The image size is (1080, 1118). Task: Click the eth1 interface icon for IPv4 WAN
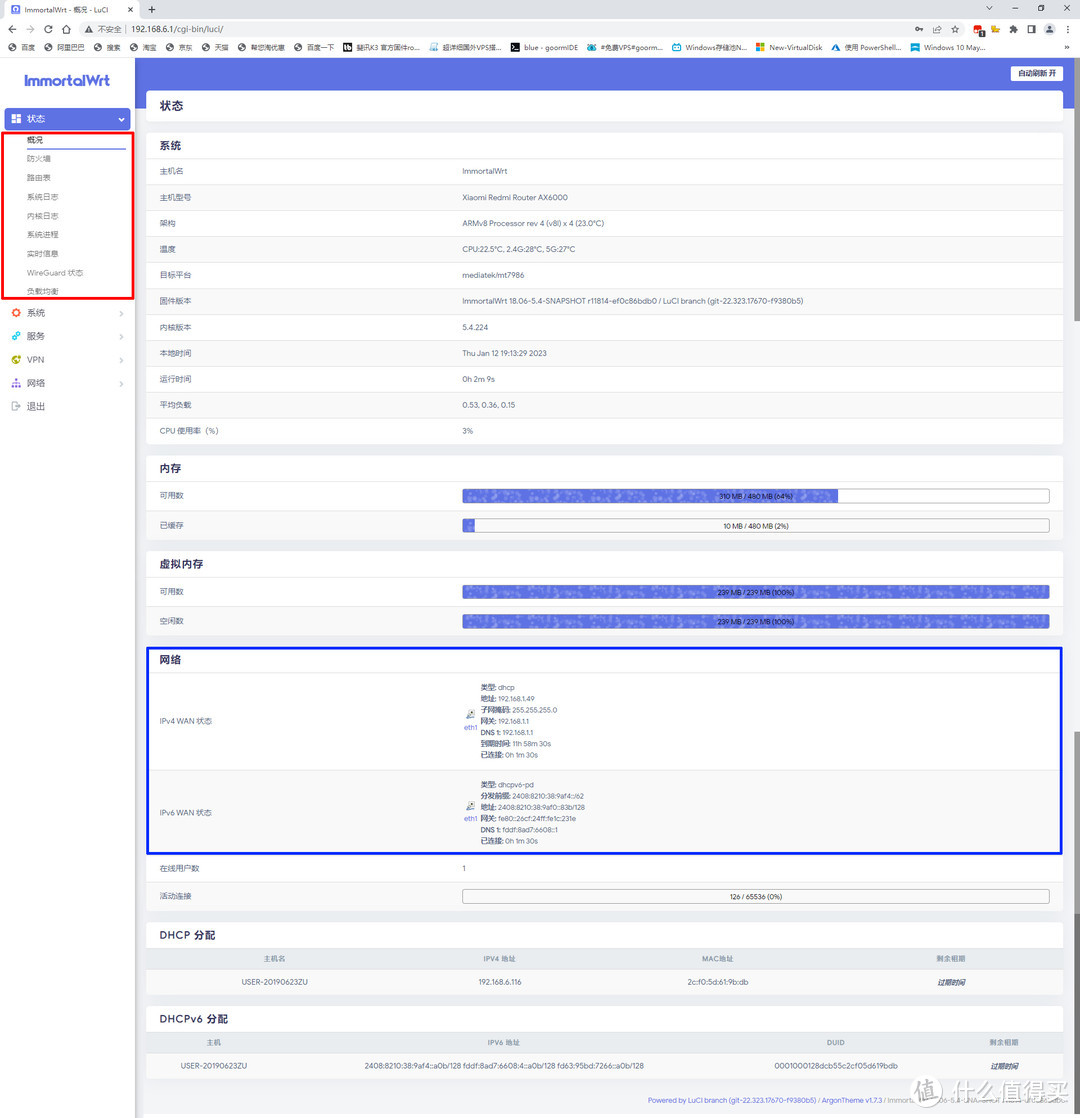point(470,714)
